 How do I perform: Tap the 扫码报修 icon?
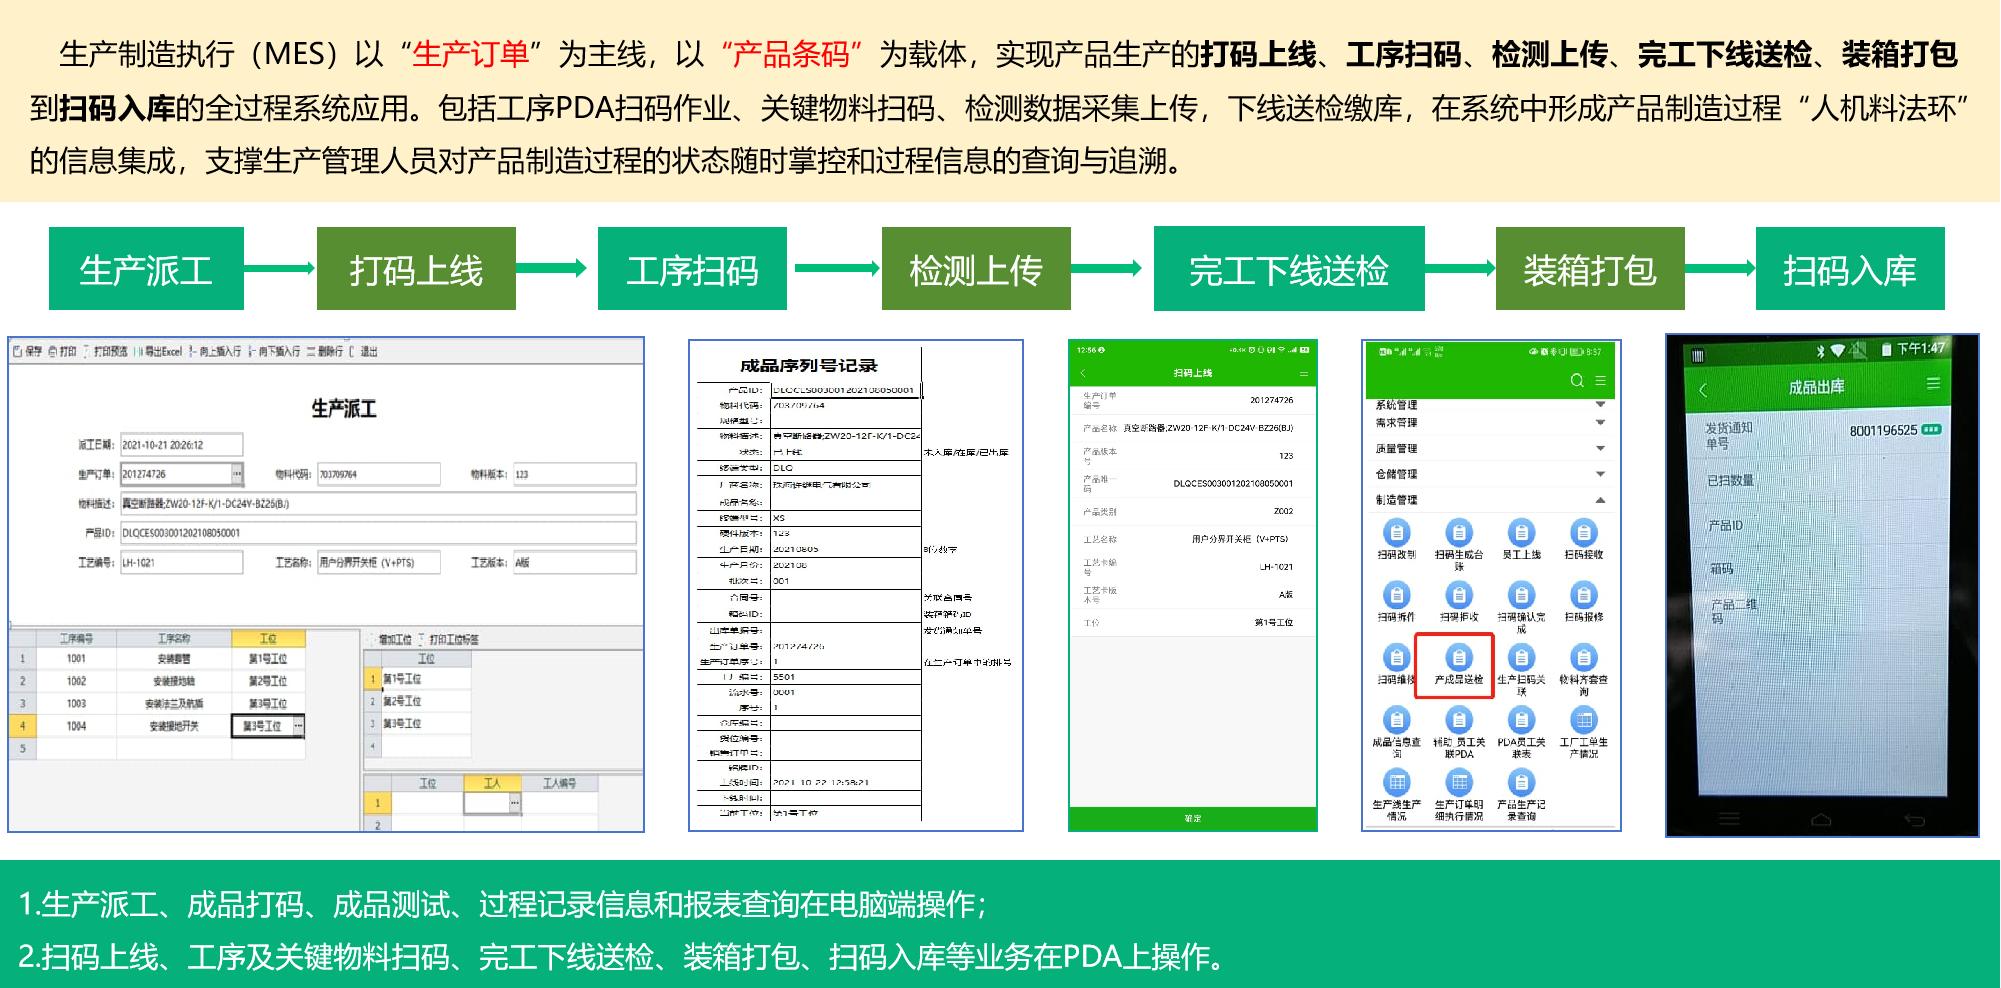(x=1583, y=596)
